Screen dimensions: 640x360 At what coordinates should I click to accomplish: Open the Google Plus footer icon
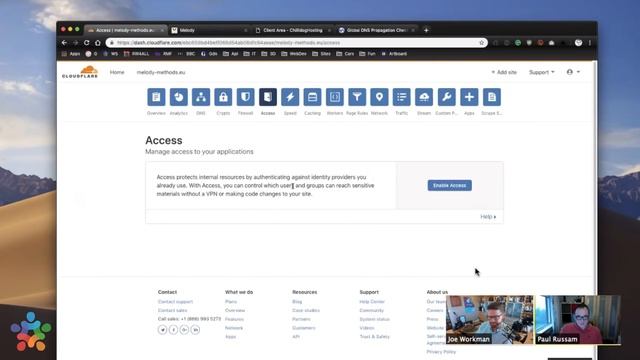[184, 329]
